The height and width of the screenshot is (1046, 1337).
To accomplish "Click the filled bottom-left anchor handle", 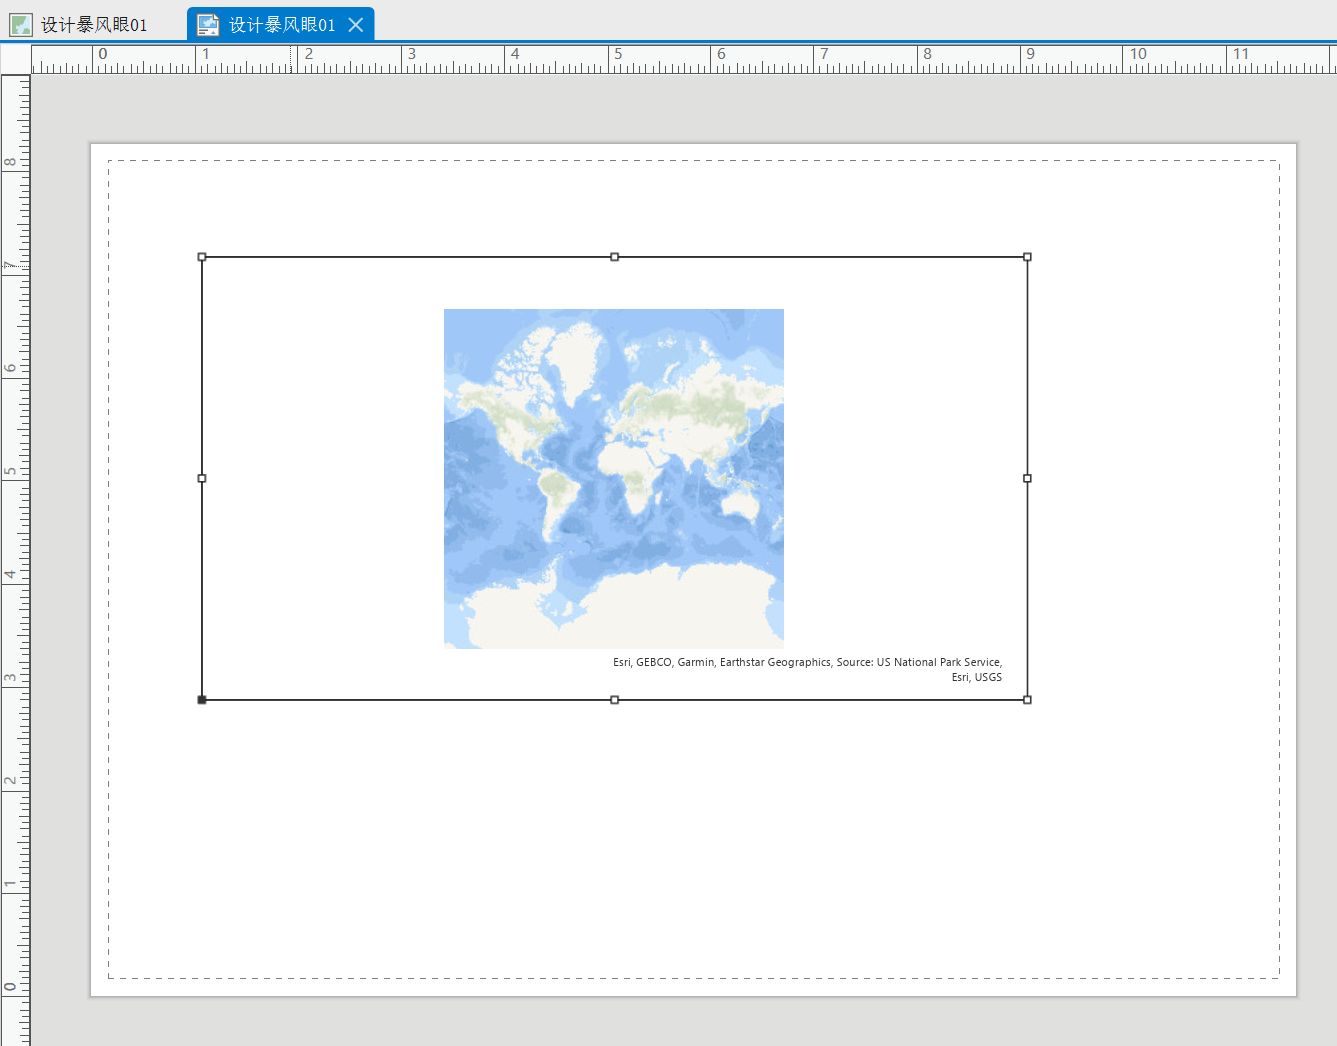I will click(x=202, y=700).
